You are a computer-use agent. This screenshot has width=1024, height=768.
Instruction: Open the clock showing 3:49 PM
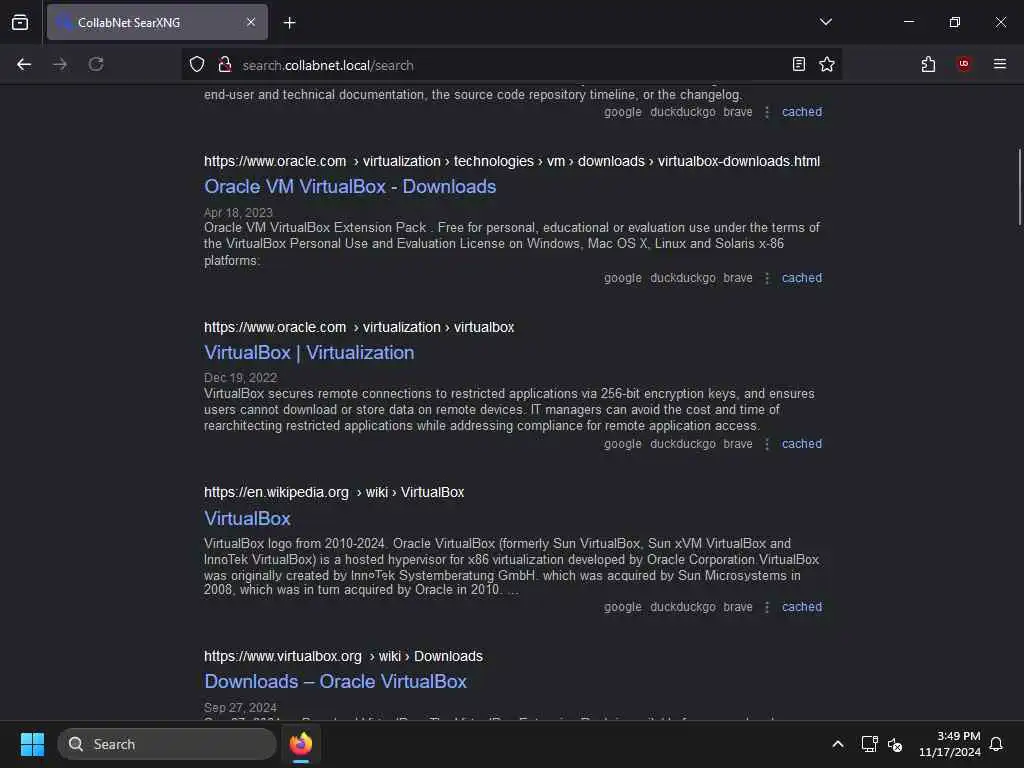[x=950, y=744]
